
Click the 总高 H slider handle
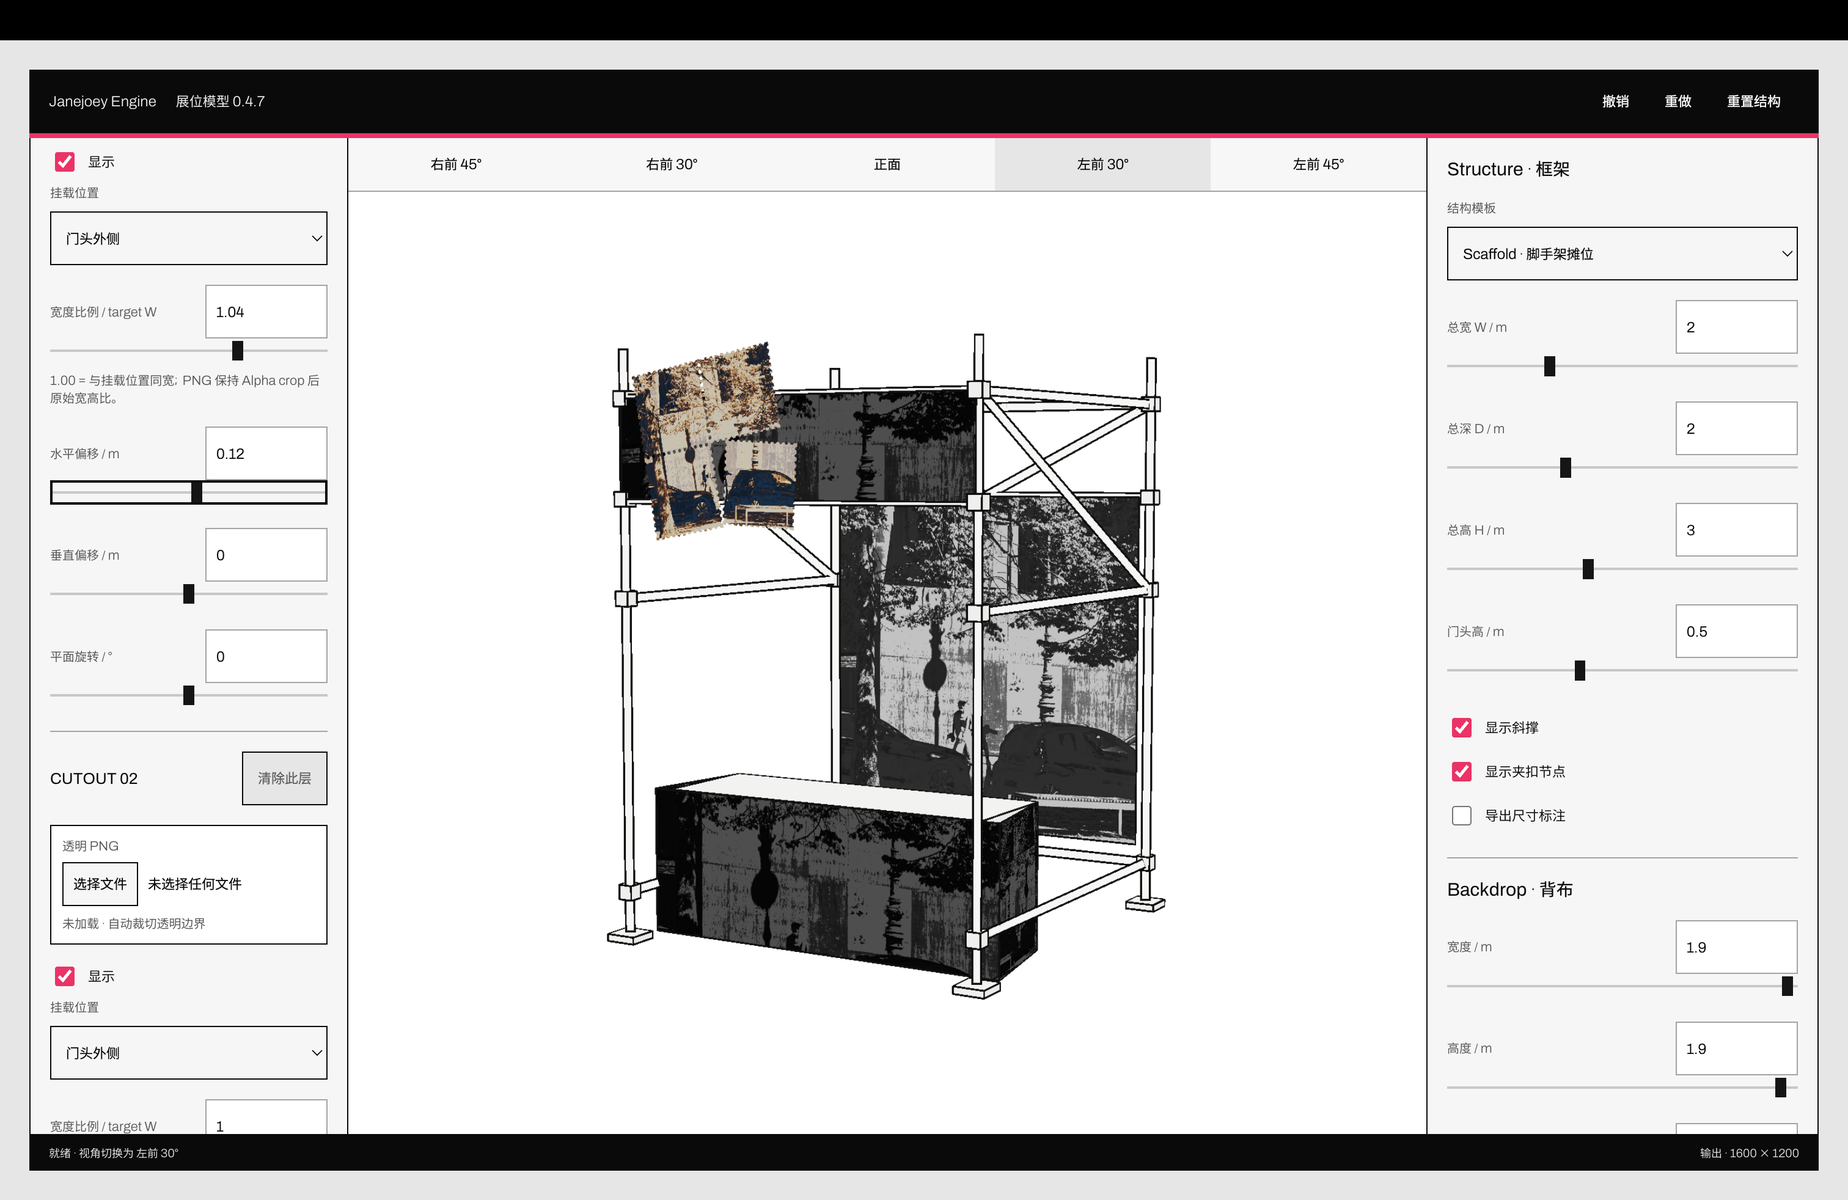1588,569
